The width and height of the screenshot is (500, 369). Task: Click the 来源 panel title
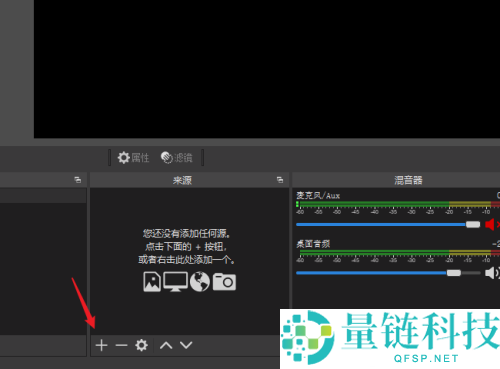(182, 180)
